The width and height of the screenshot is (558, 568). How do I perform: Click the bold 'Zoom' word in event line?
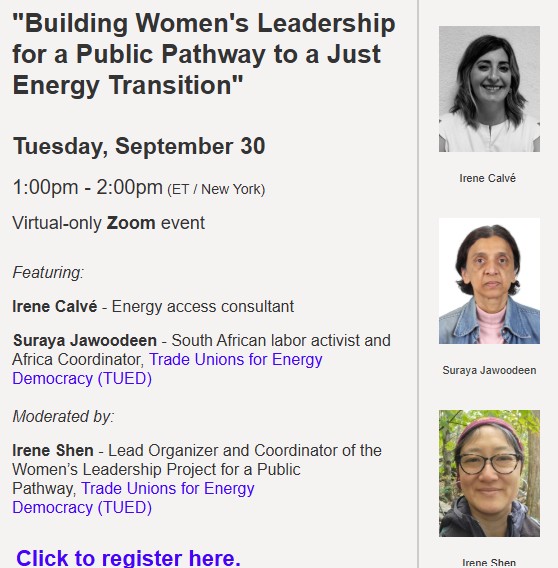pos(131,223)
